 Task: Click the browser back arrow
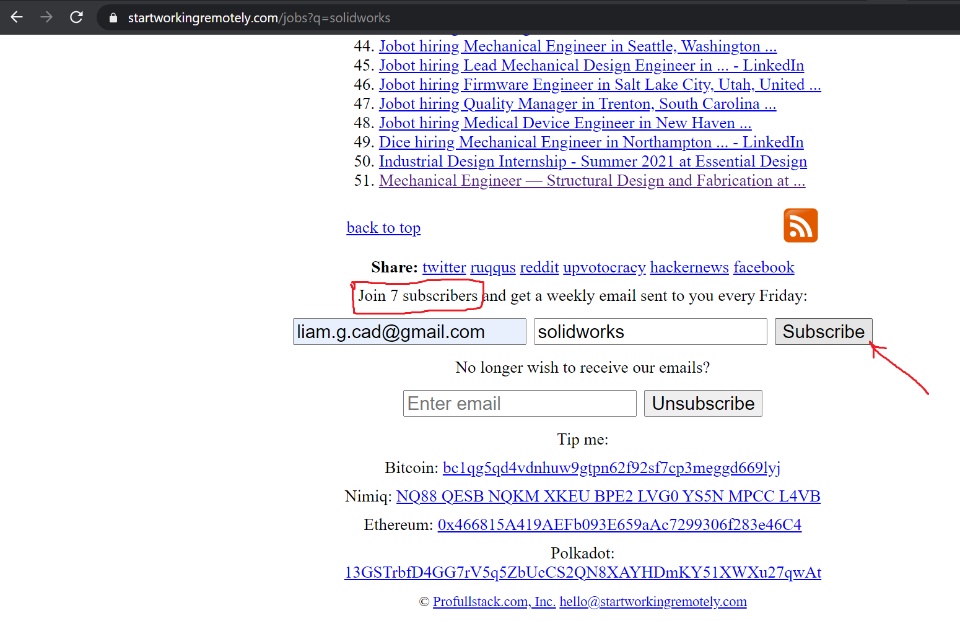(x=17, y=17)
